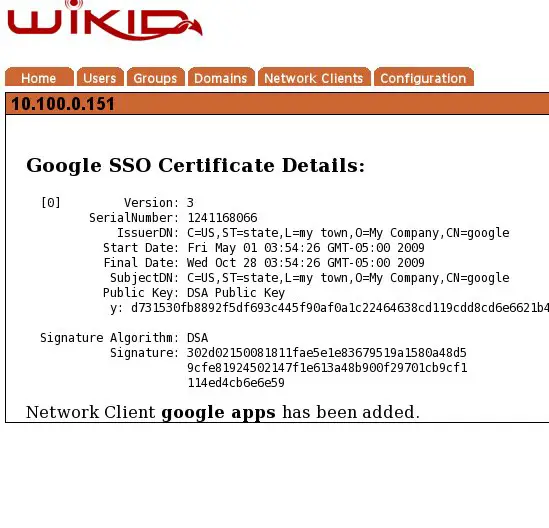Click the SerialNumber label
Image resolution: width=549 pixels, height=528 pixels.
tap(134, 218)
